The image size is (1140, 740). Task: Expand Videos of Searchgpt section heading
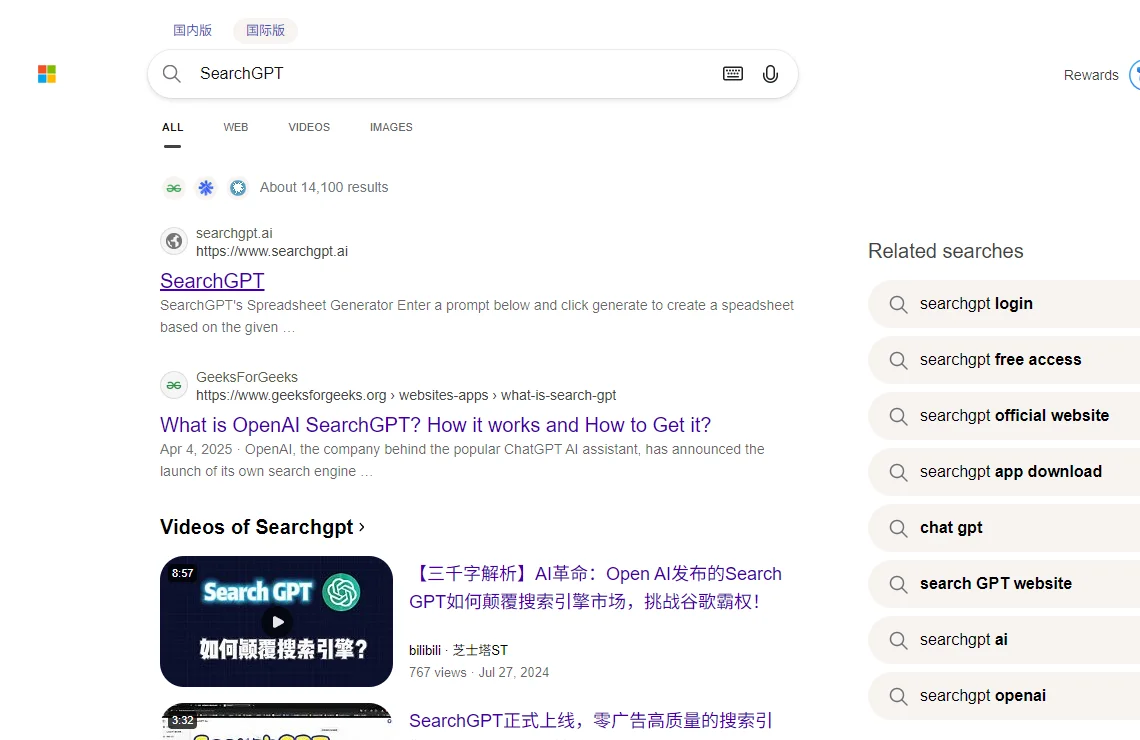pos(262,527)
